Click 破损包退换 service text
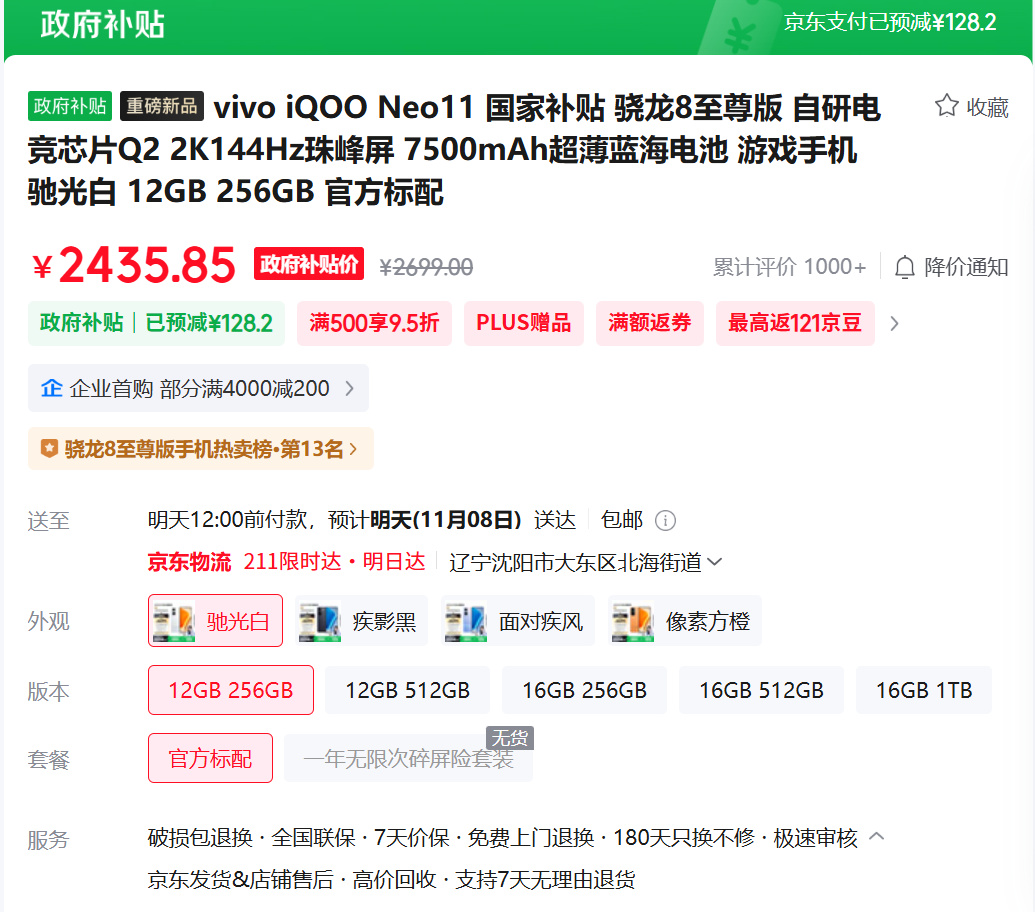The image size is (1035, 912). tap(200, 837)
